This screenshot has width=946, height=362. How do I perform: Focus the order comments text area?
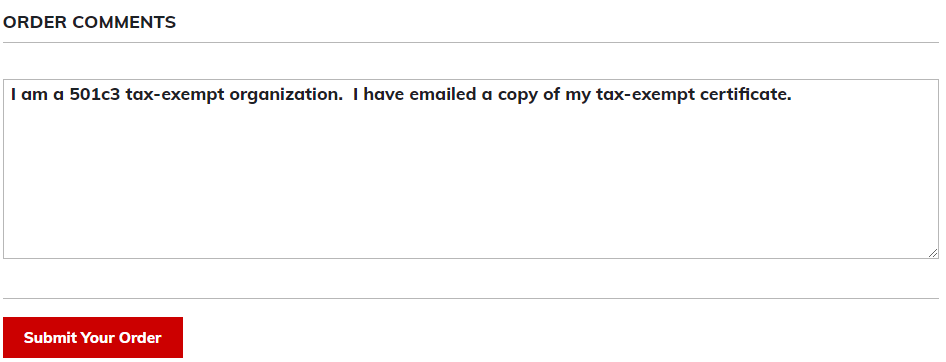tap(471, 169)
